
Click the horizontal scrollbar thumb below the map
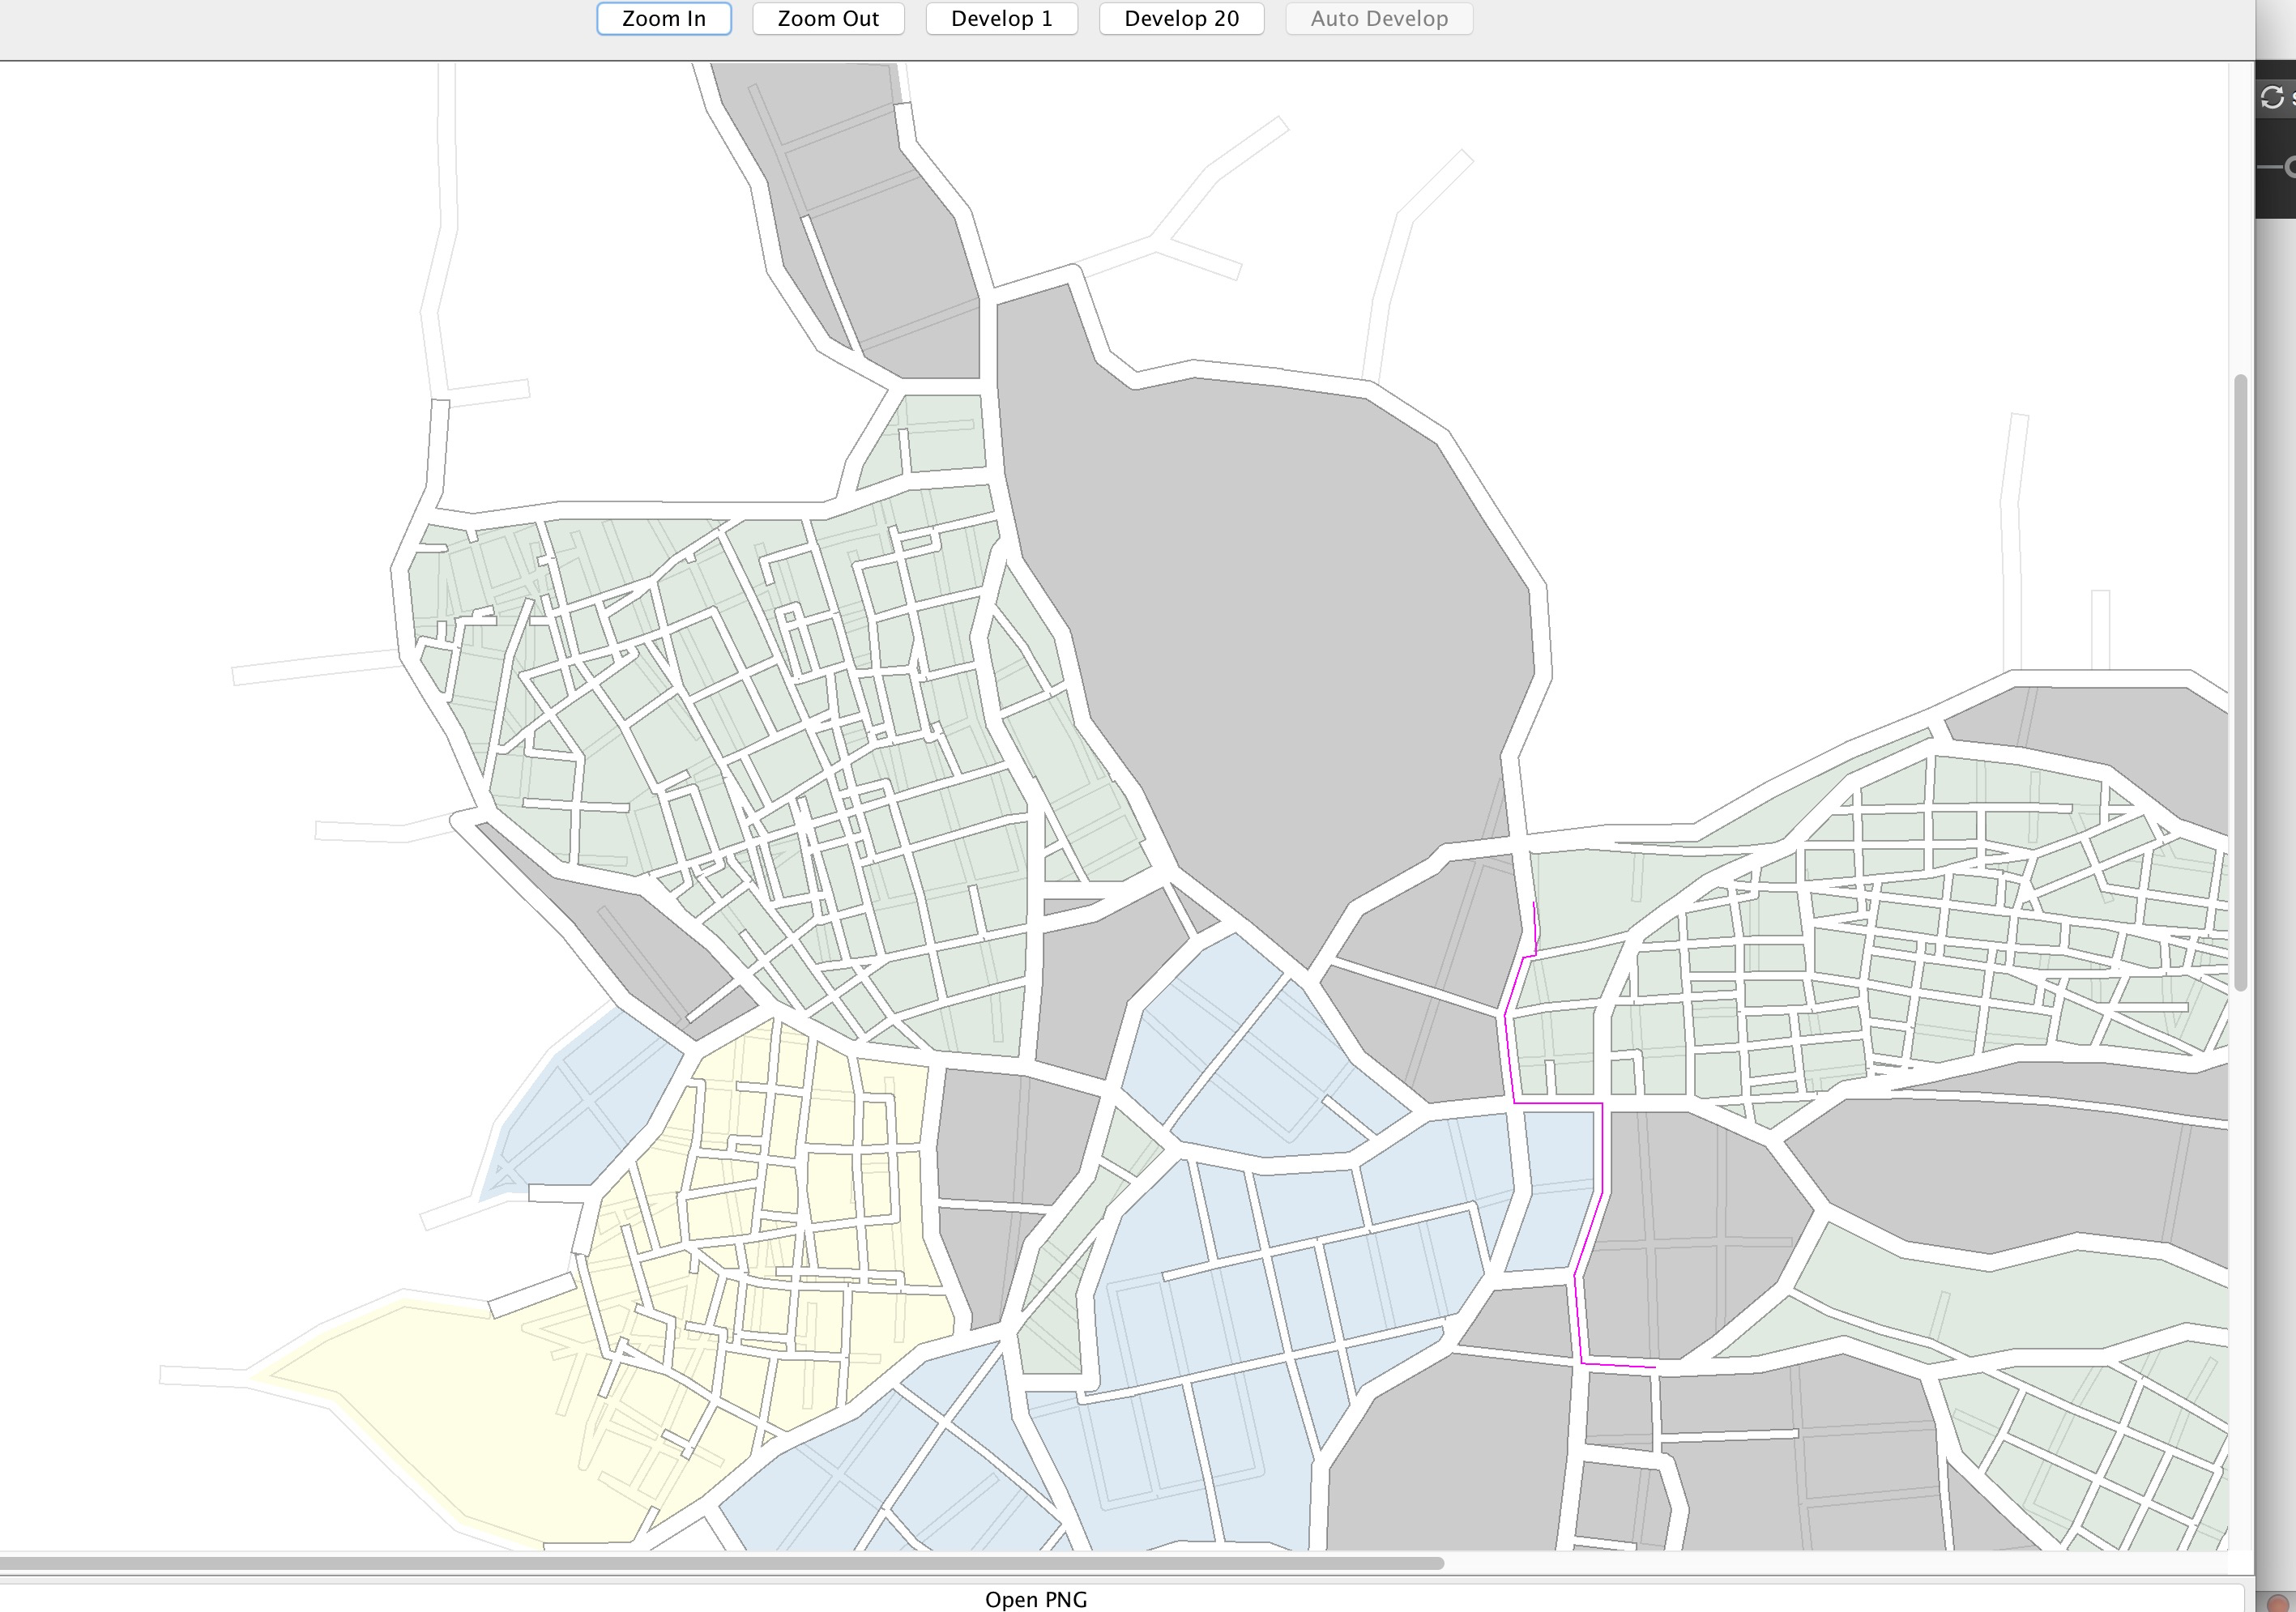click(720, 1563)
